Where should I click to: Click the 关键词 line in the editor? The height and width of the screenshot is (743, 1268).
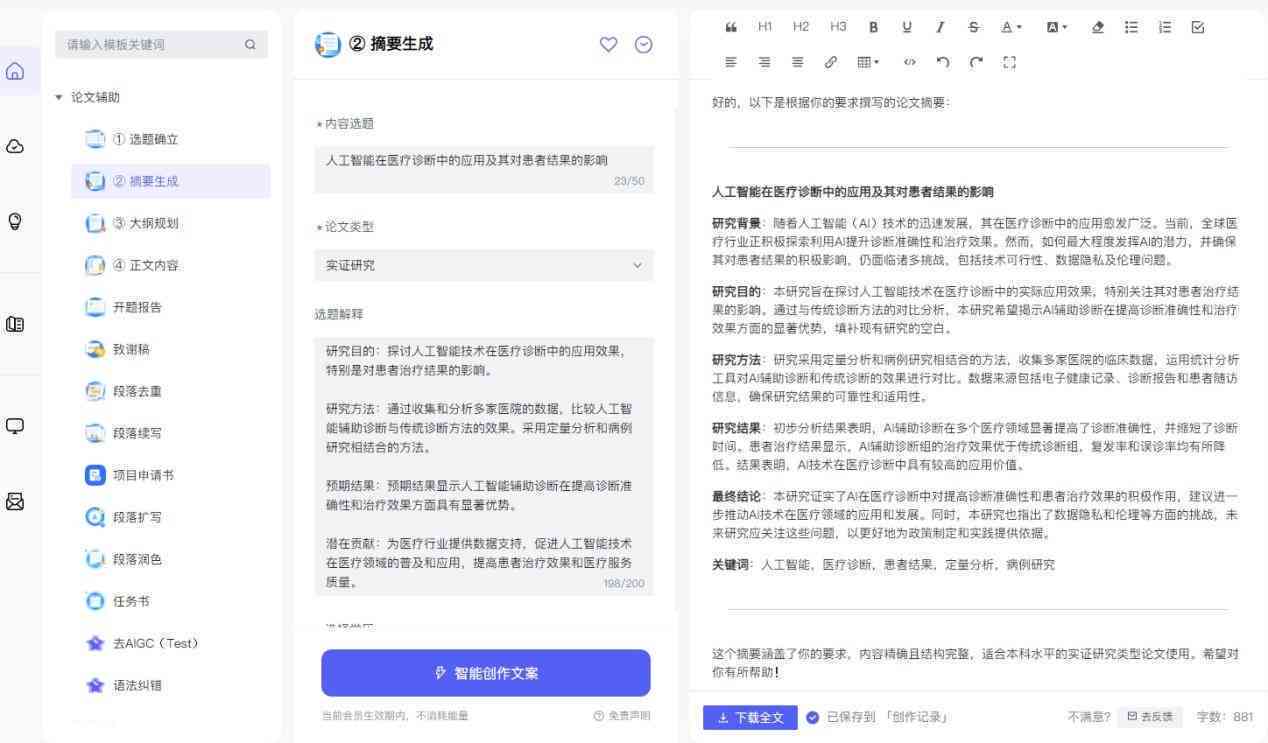click(x=883, y=565)
